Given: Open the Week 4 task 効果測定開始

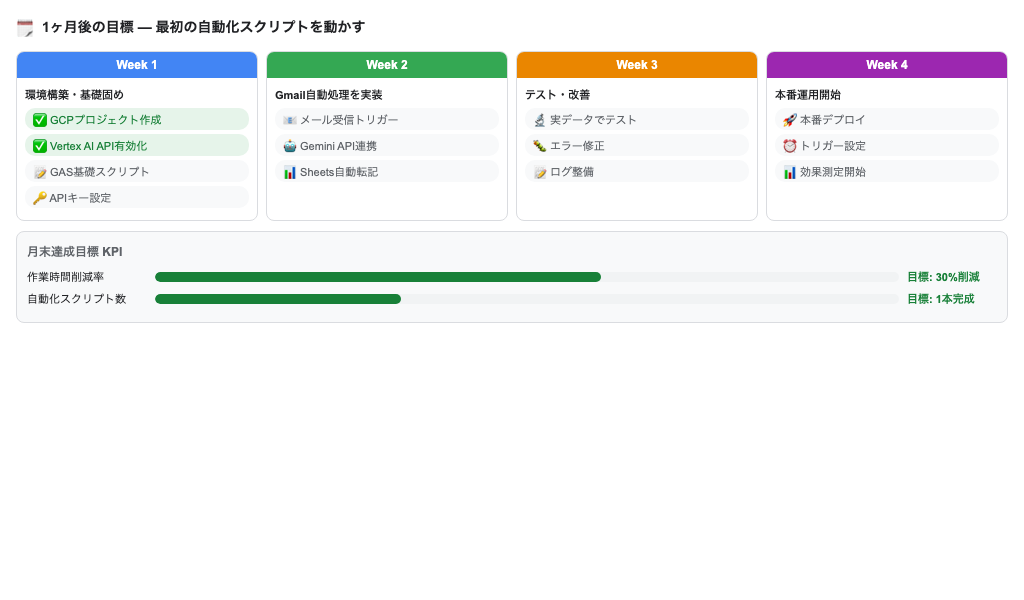Looking at the screenshot, I should coord(887,171).
